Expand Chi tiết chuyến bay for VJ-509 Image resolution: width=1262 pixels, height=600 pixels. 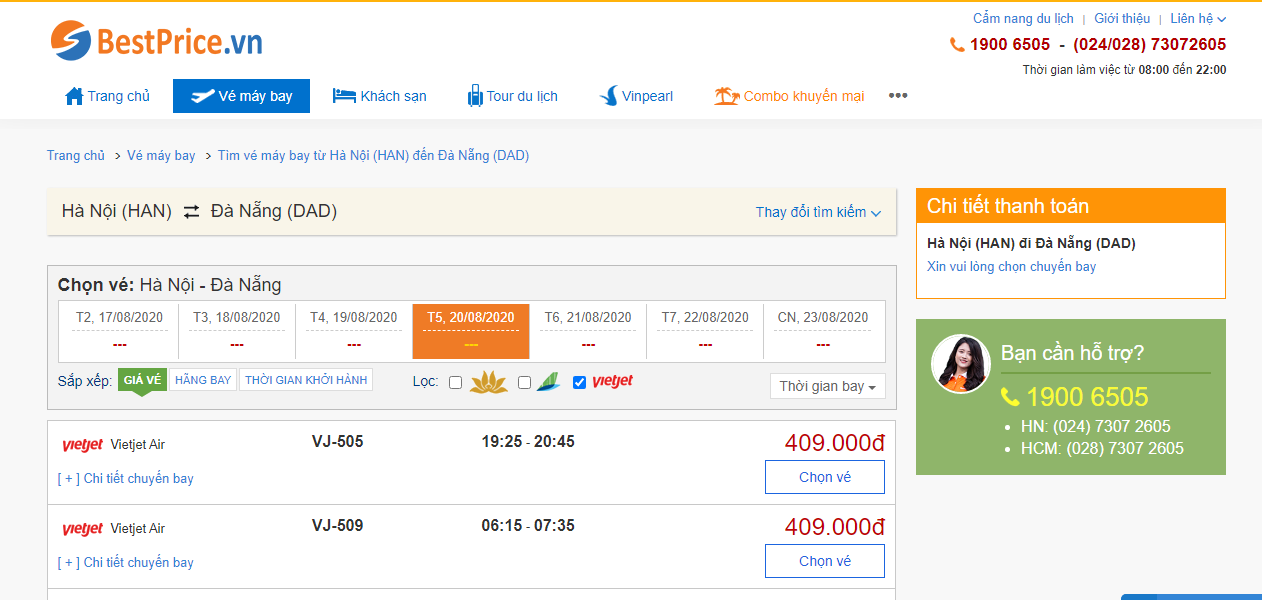tap(126, 562)
